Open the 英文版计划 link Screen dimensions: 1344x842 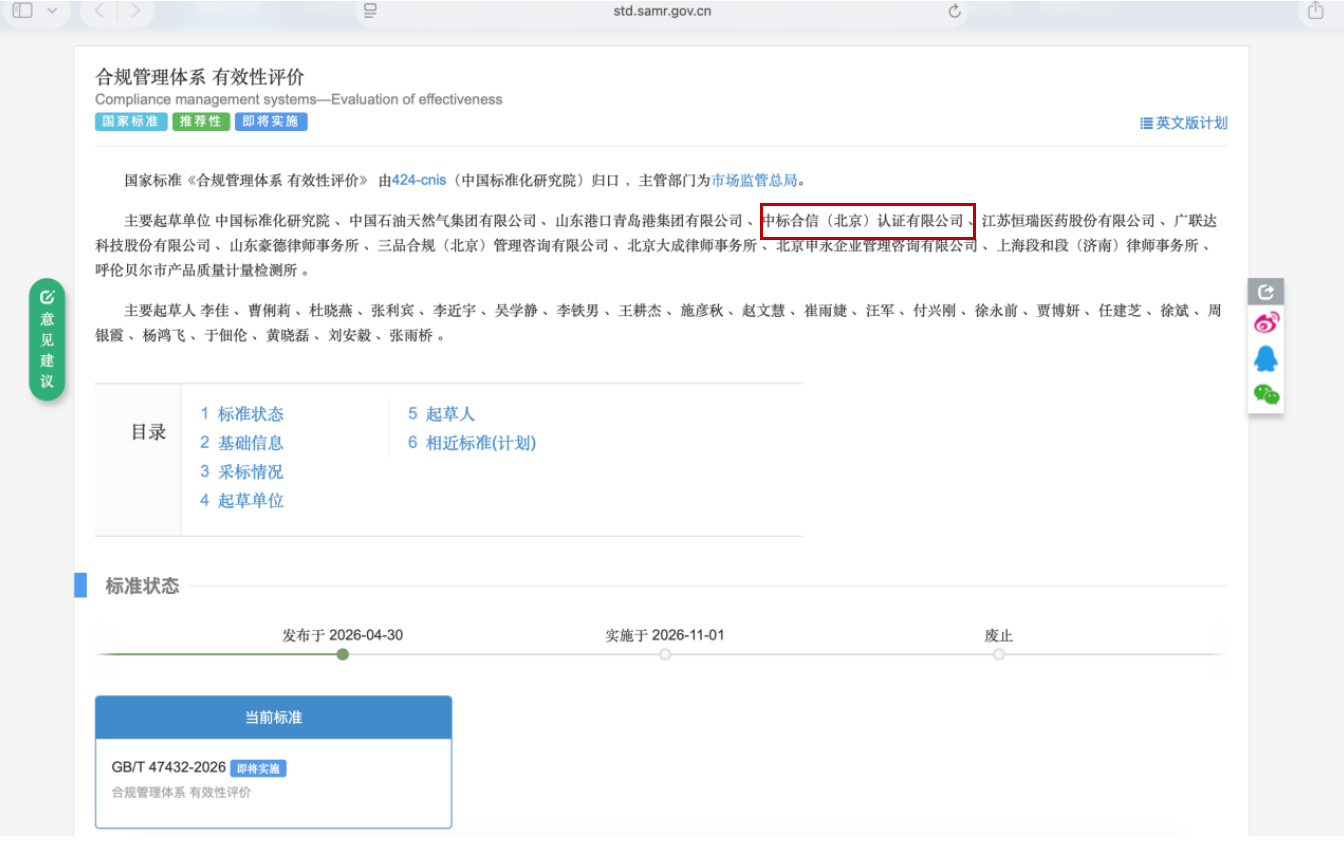click(1184, 123)
